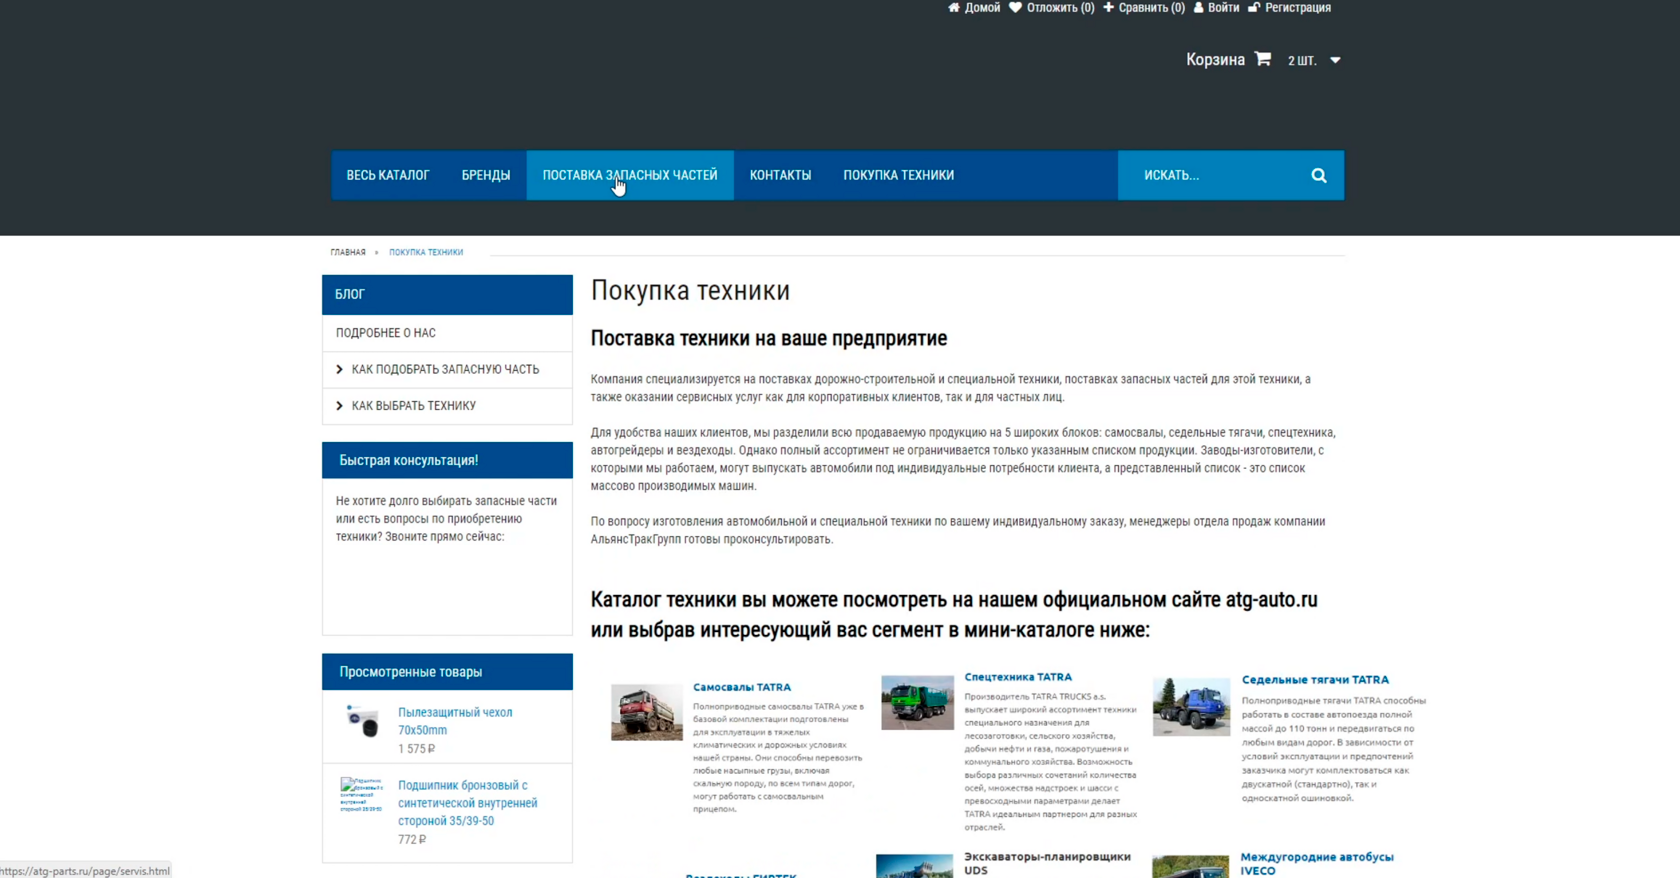Click the home icon beside Домой
Viewport: 1680px width, 878px height.
[953, 7]
